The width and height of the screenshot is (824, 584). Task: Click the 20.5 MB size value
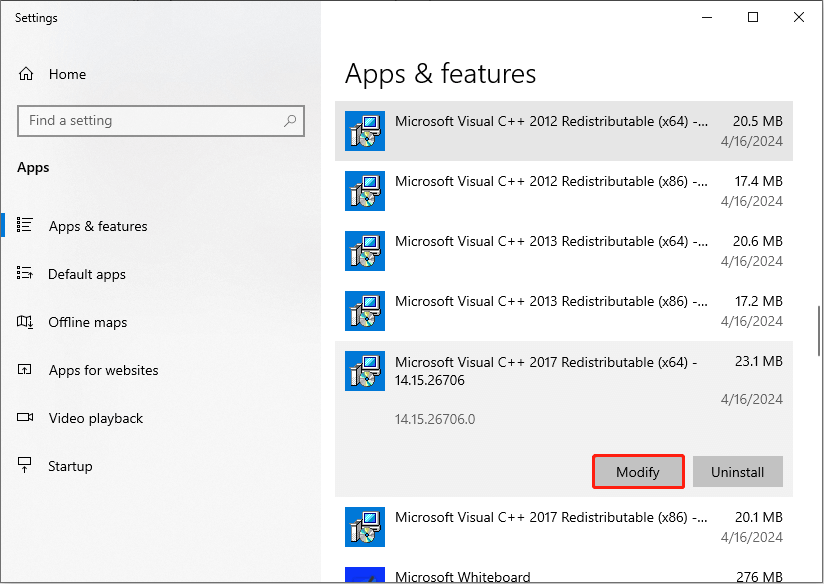[x=758, y=121]
